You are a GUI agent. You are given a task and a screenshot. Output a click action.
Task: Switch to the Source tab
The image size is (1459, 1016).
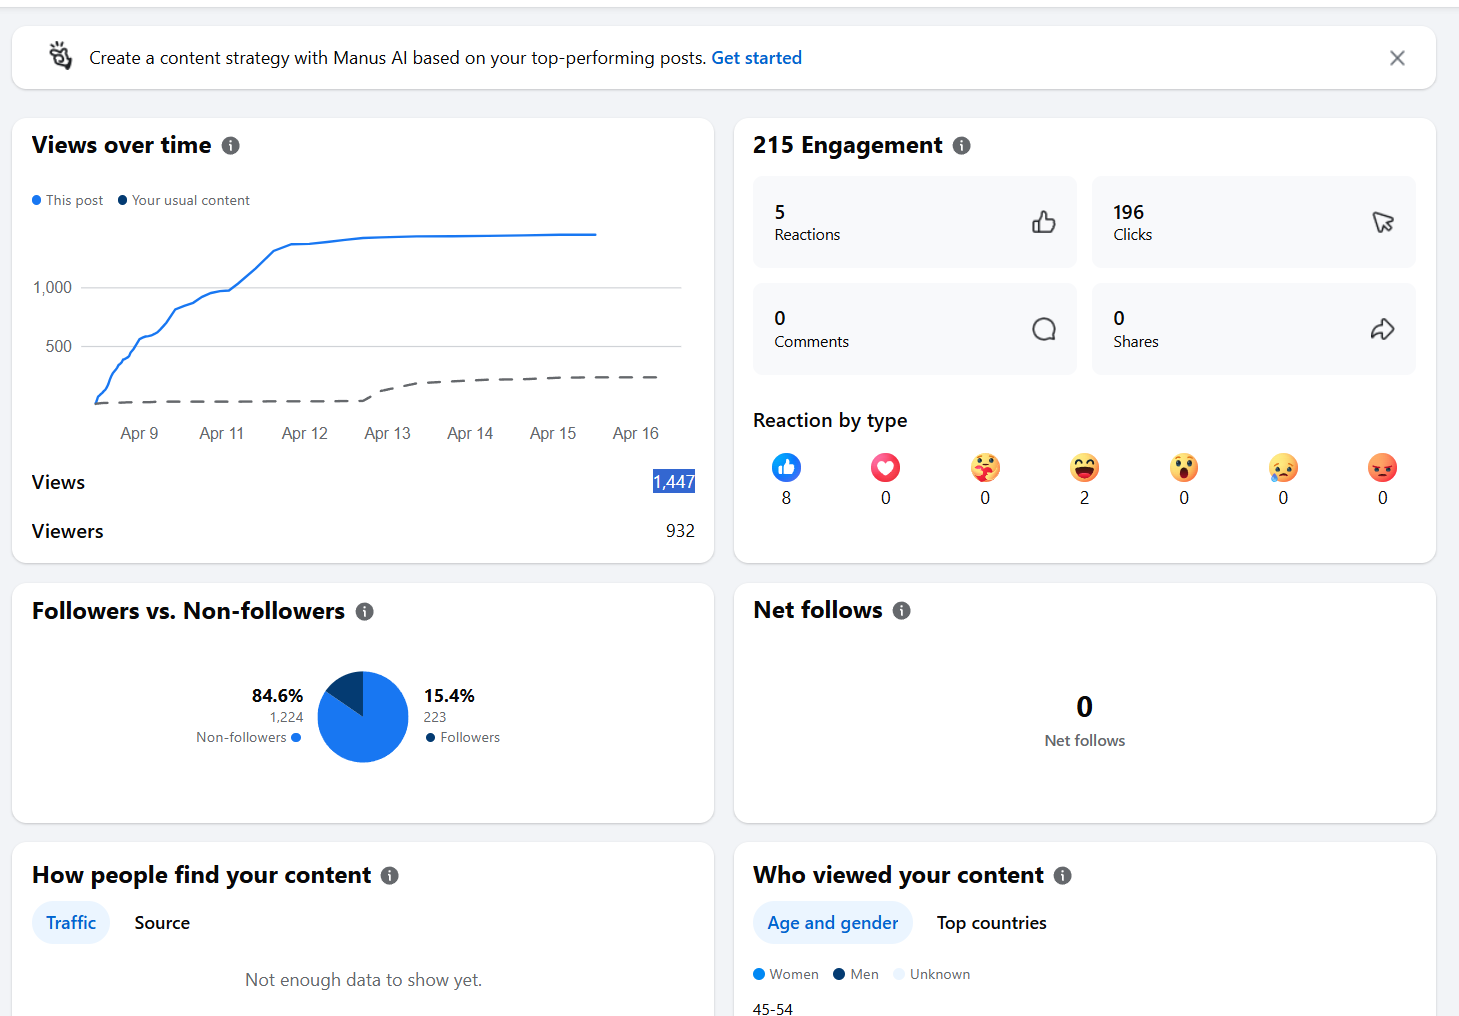(x=162, y=923)
